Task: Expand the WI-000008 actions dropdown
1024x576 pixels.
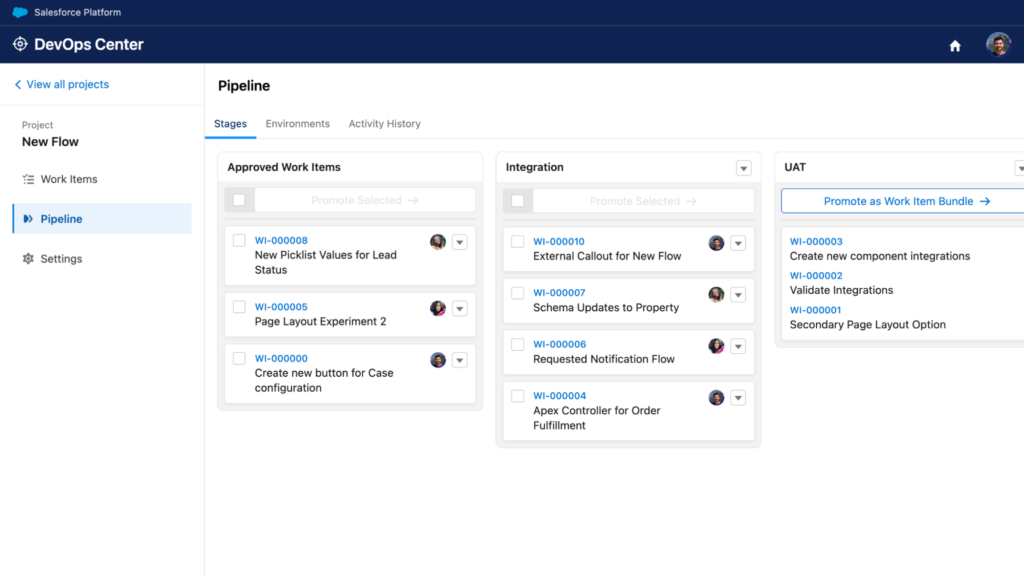Action: point(460,242)
